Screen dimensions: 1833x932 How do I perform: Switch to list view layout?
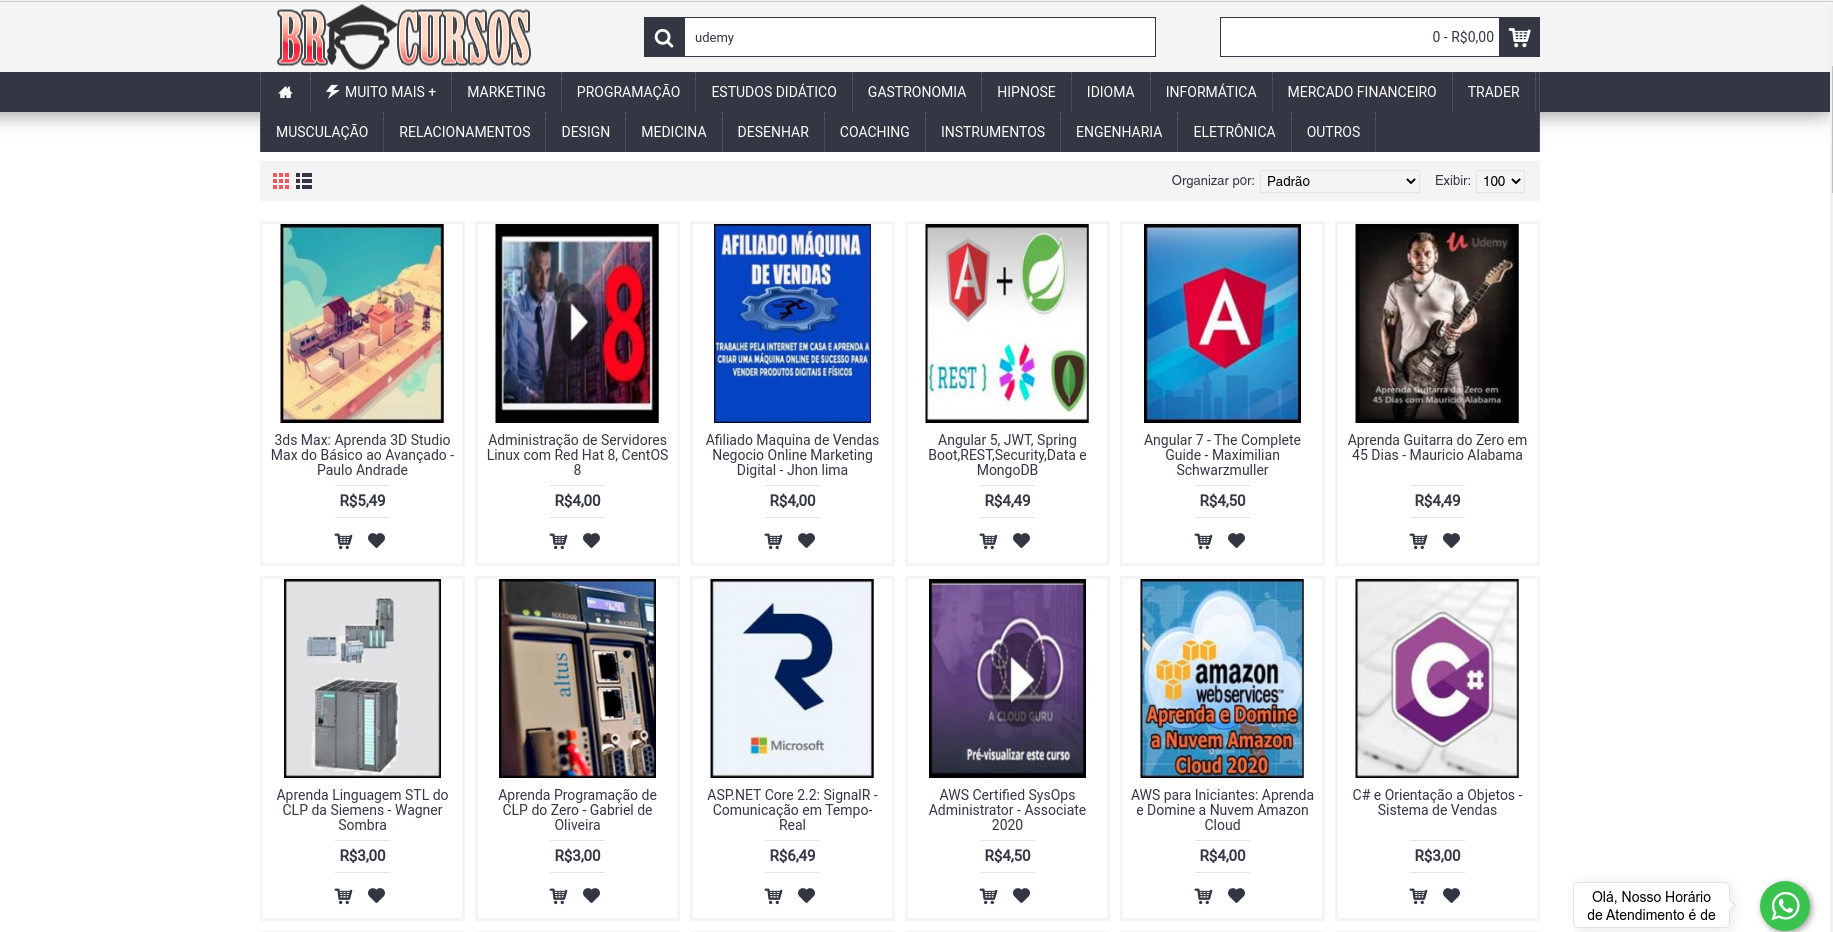[x=304, y=181]
